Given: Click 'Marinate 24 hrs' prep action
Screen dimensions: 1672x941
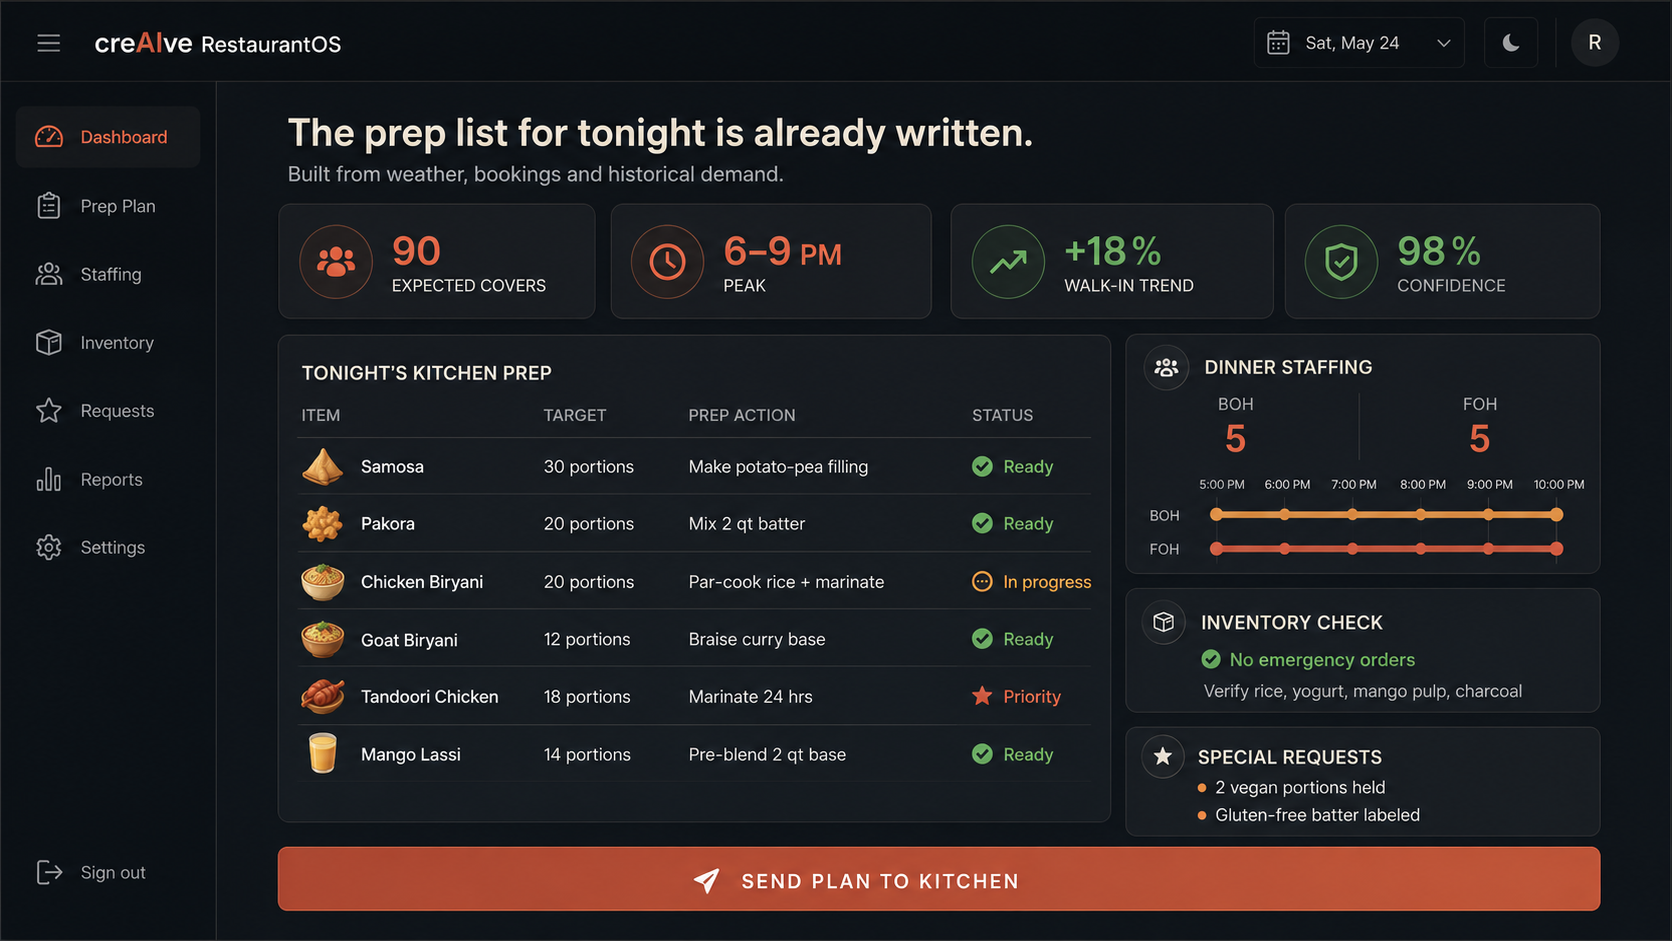Looking at the screenshot, I should 751,696.
